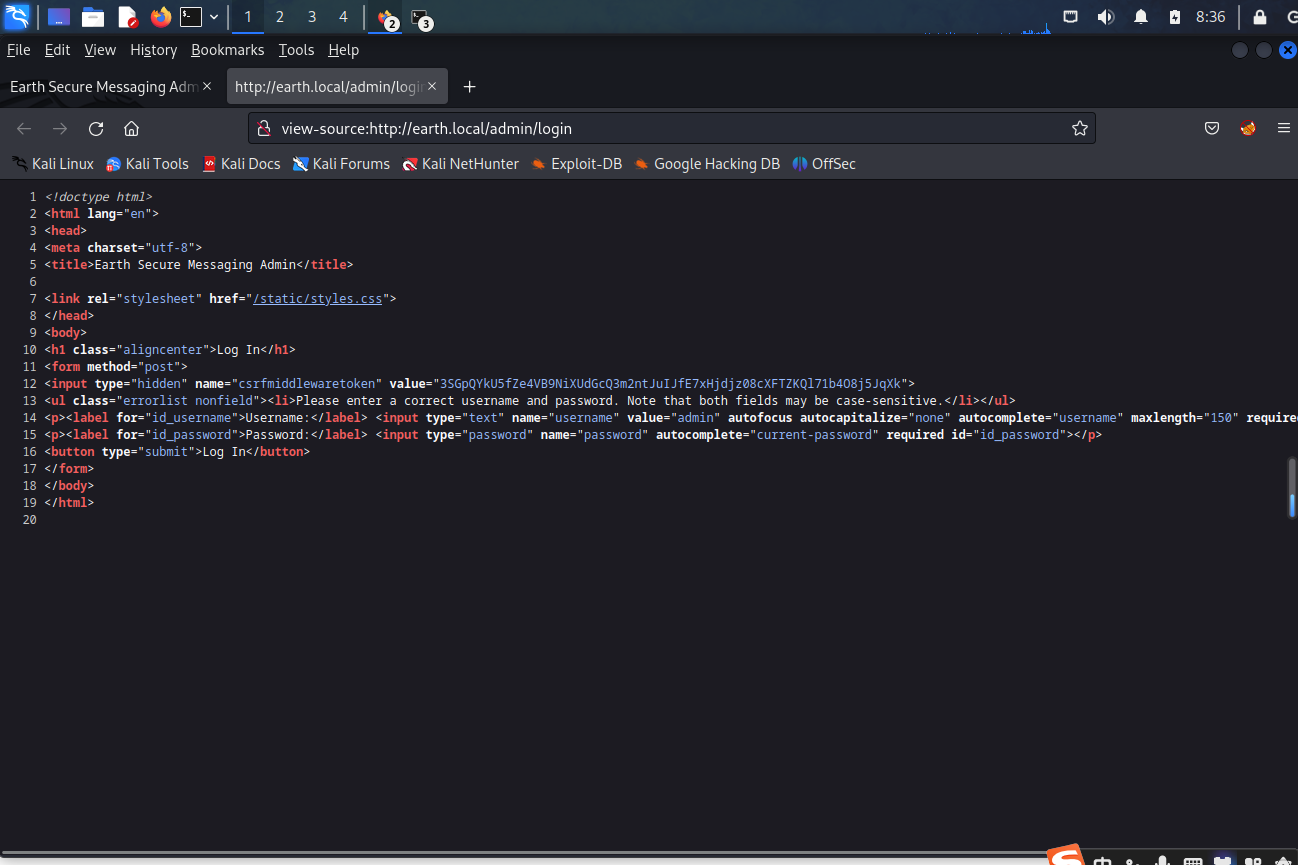Open the Edit menu

[x=58, y=50]
